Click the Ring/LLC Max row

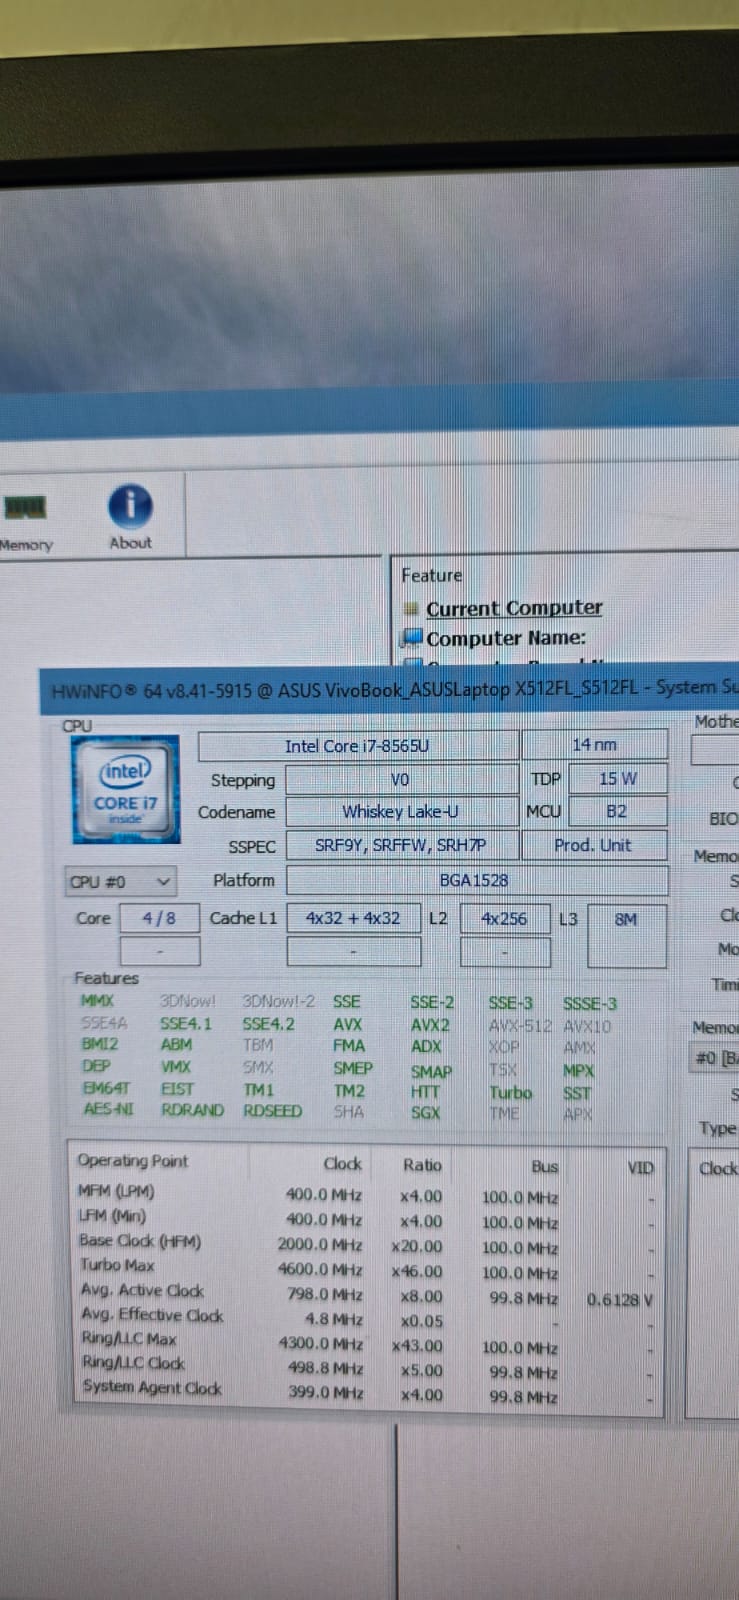366,1342
